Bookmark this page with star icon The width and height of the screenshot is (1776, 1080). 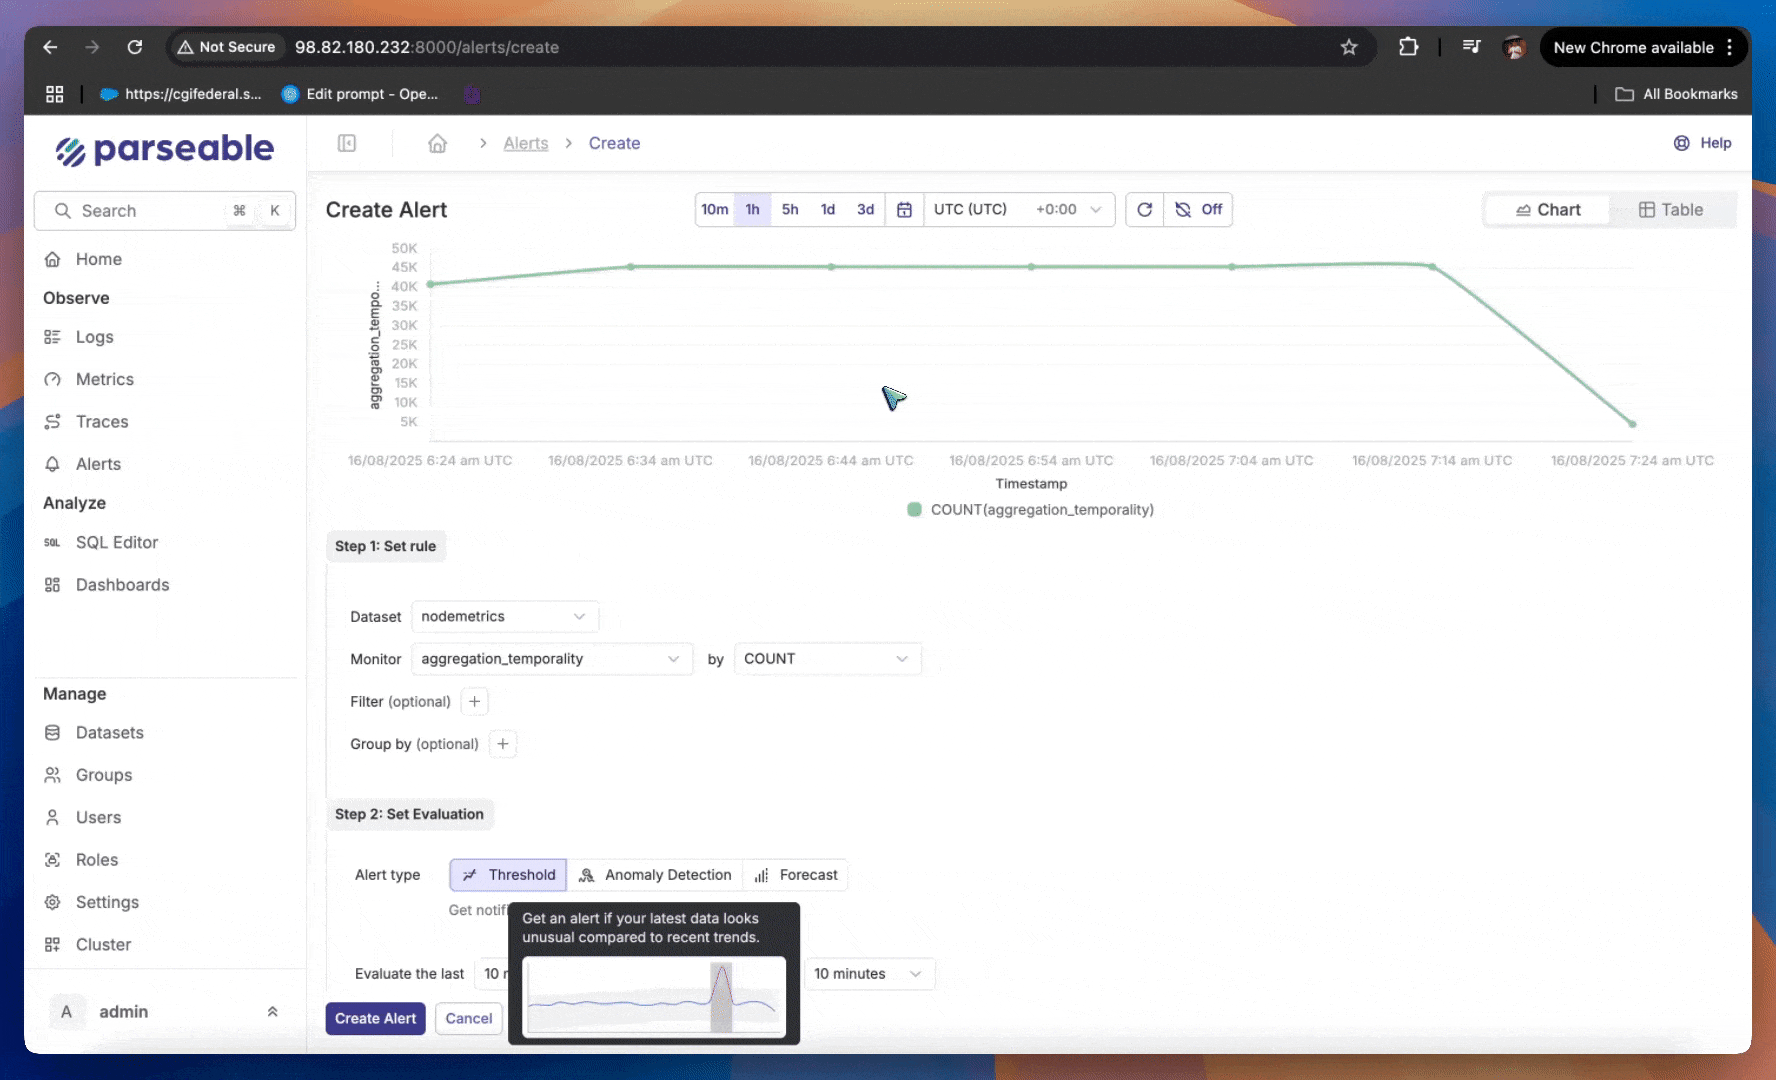tap(1349, 47)
